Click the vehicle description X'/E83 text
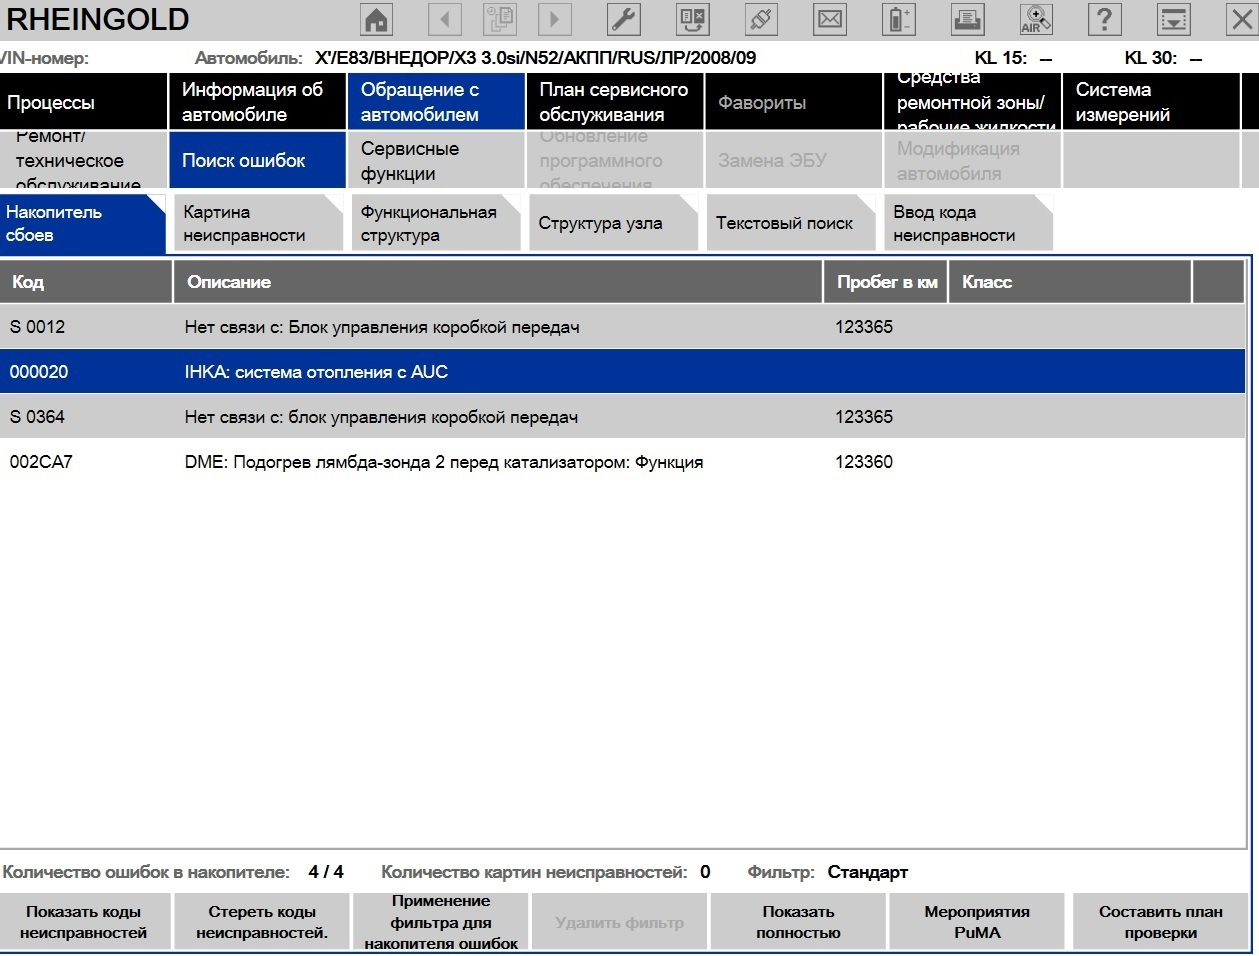The height and width of the screenshot is (956, 1259). click(535, 58)
